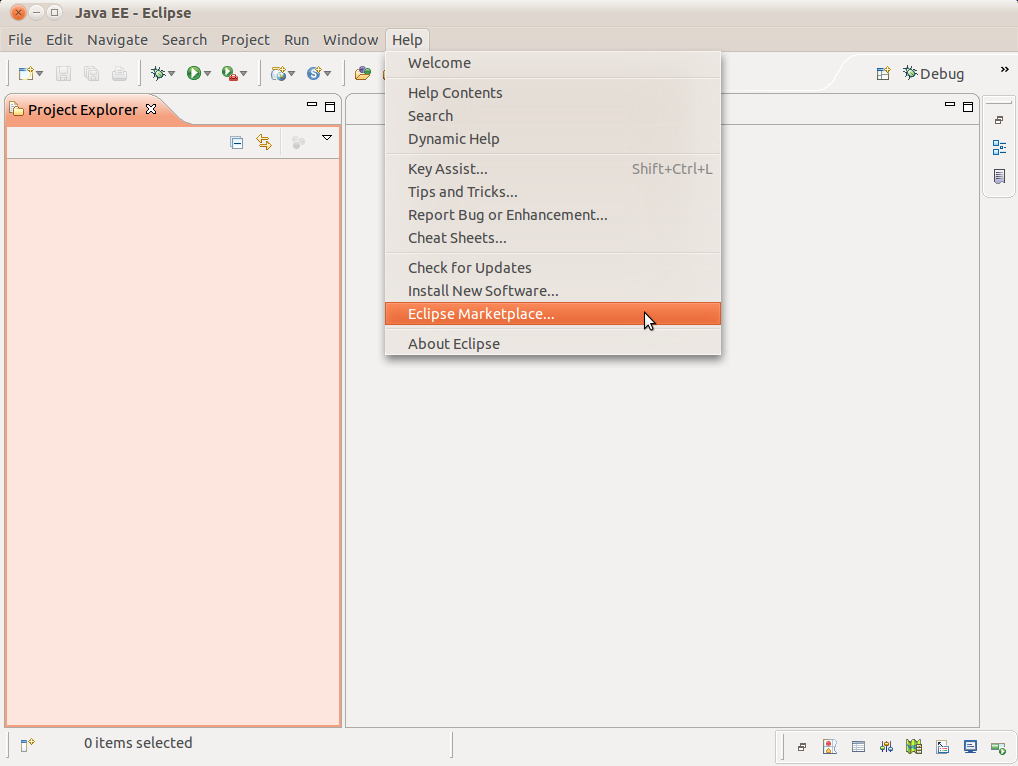The width and height of the screenshot is (1018, 766).
Task: Open the Servers sliders fast view icon
Action: pyautogui.click(x=886, y=747)
